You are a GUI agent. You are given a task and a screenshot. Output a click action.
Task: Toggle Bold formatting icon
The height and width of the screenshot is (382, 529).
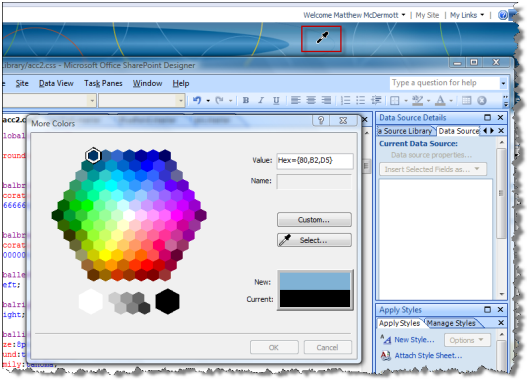pyautogui.click(x=246, y=100)
